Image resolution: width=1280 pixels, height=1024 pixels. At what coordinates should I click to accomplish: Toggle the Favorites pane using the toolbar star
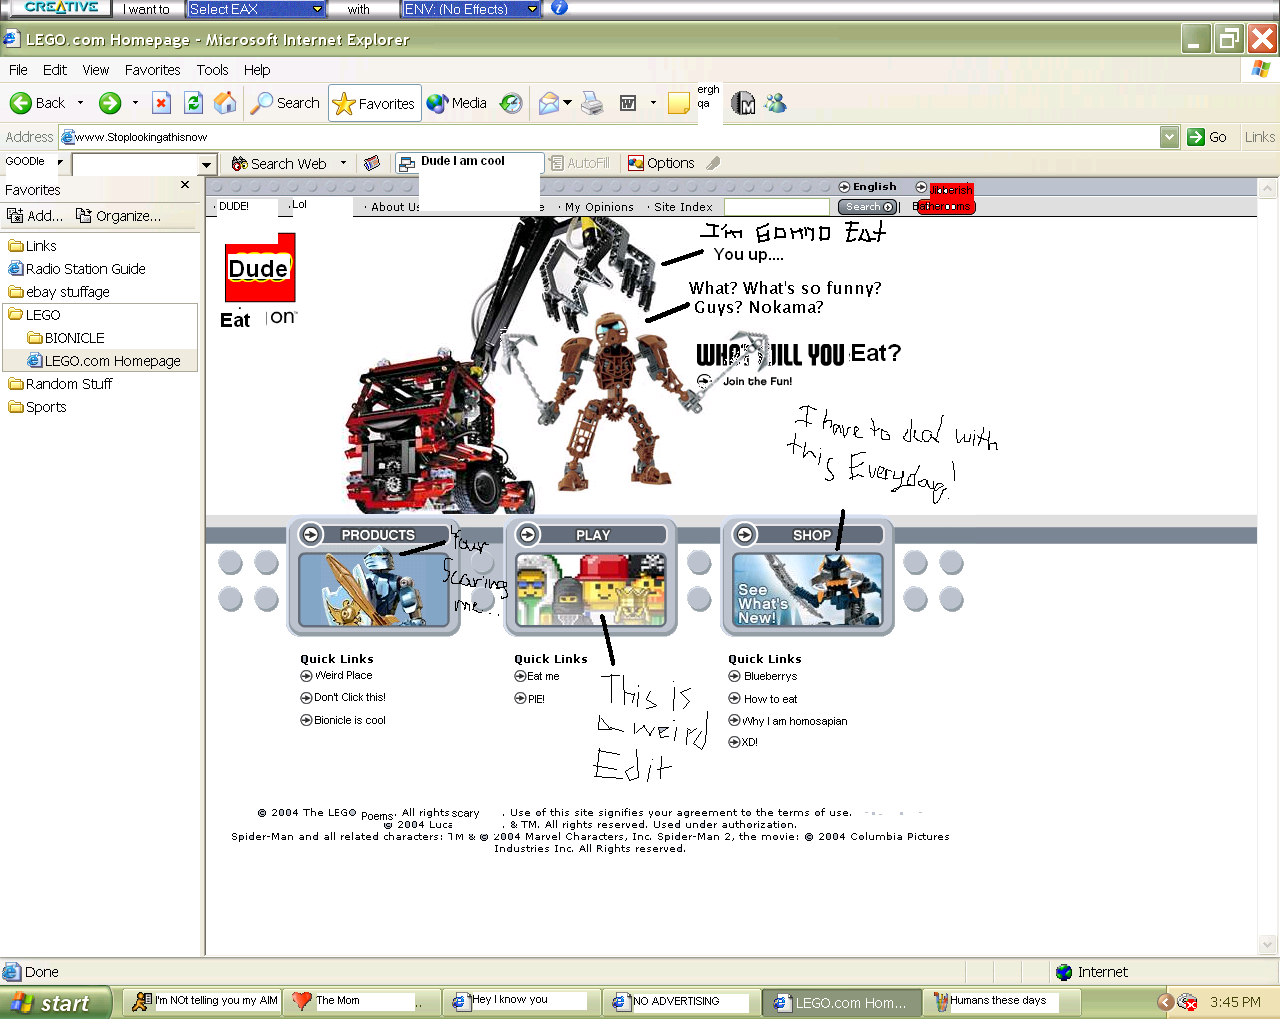click(374, 103)
